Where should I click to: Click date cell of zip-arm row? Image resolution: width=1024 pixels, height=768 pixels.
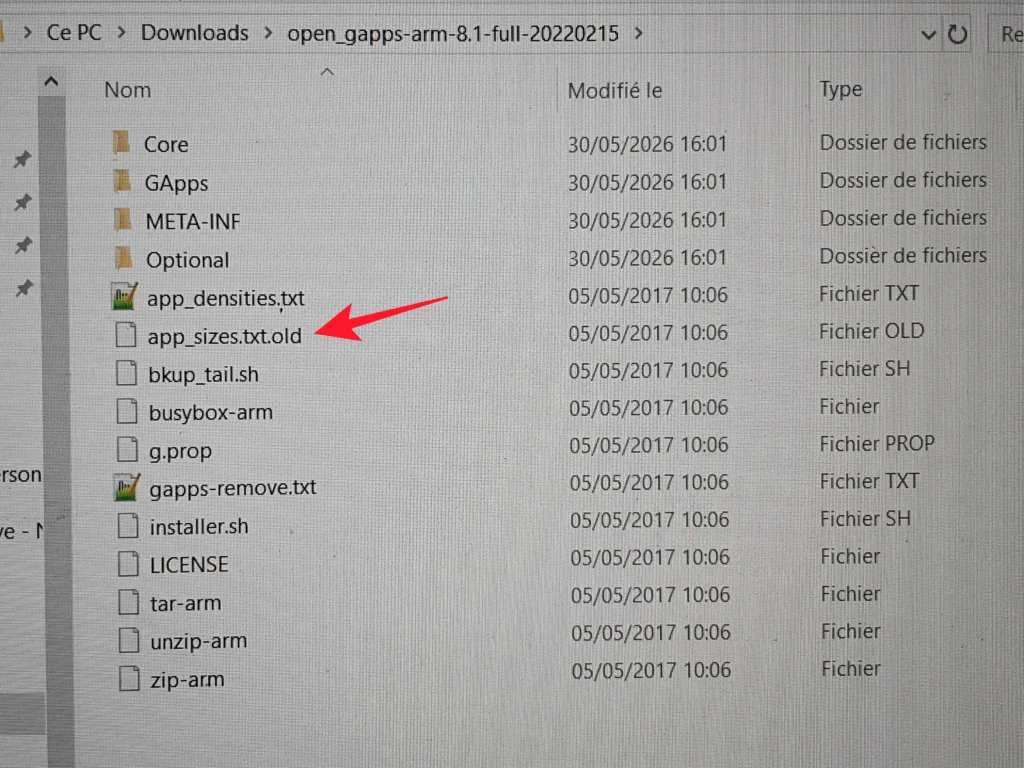point(650,670)
